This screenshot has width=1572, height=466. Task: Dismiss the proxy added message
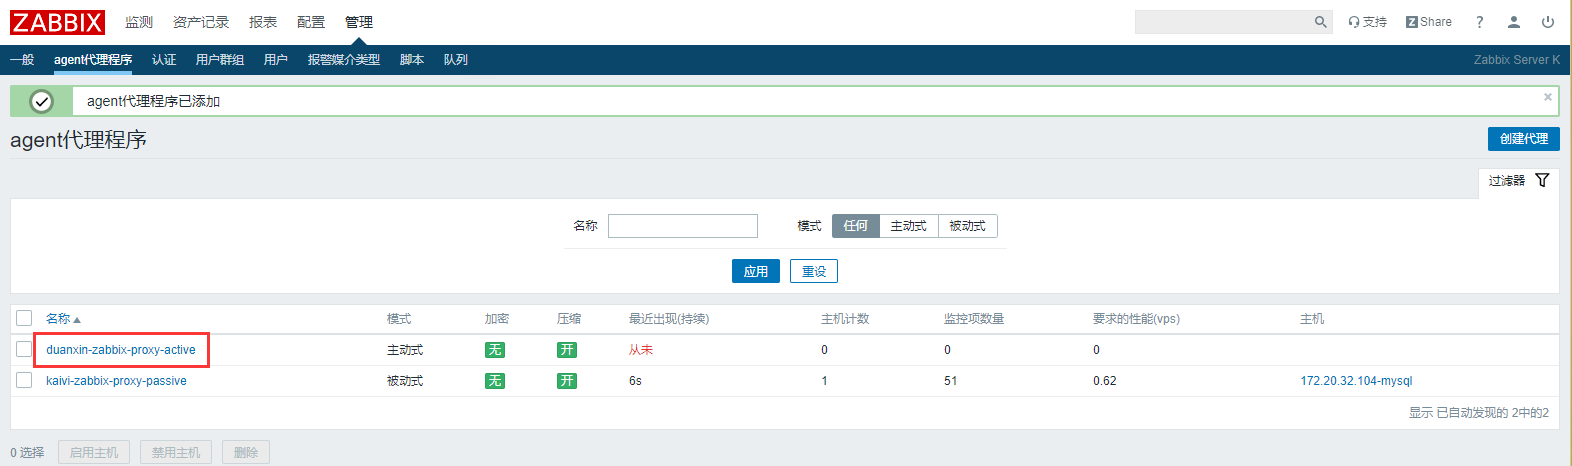1548,97
